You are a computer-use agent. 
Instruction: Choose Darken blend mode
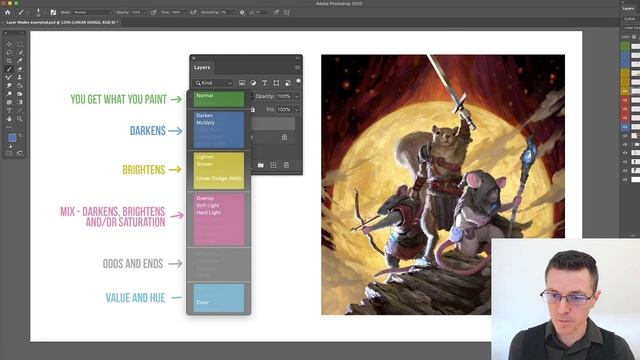pyautogui.click(x=204, y=116)
